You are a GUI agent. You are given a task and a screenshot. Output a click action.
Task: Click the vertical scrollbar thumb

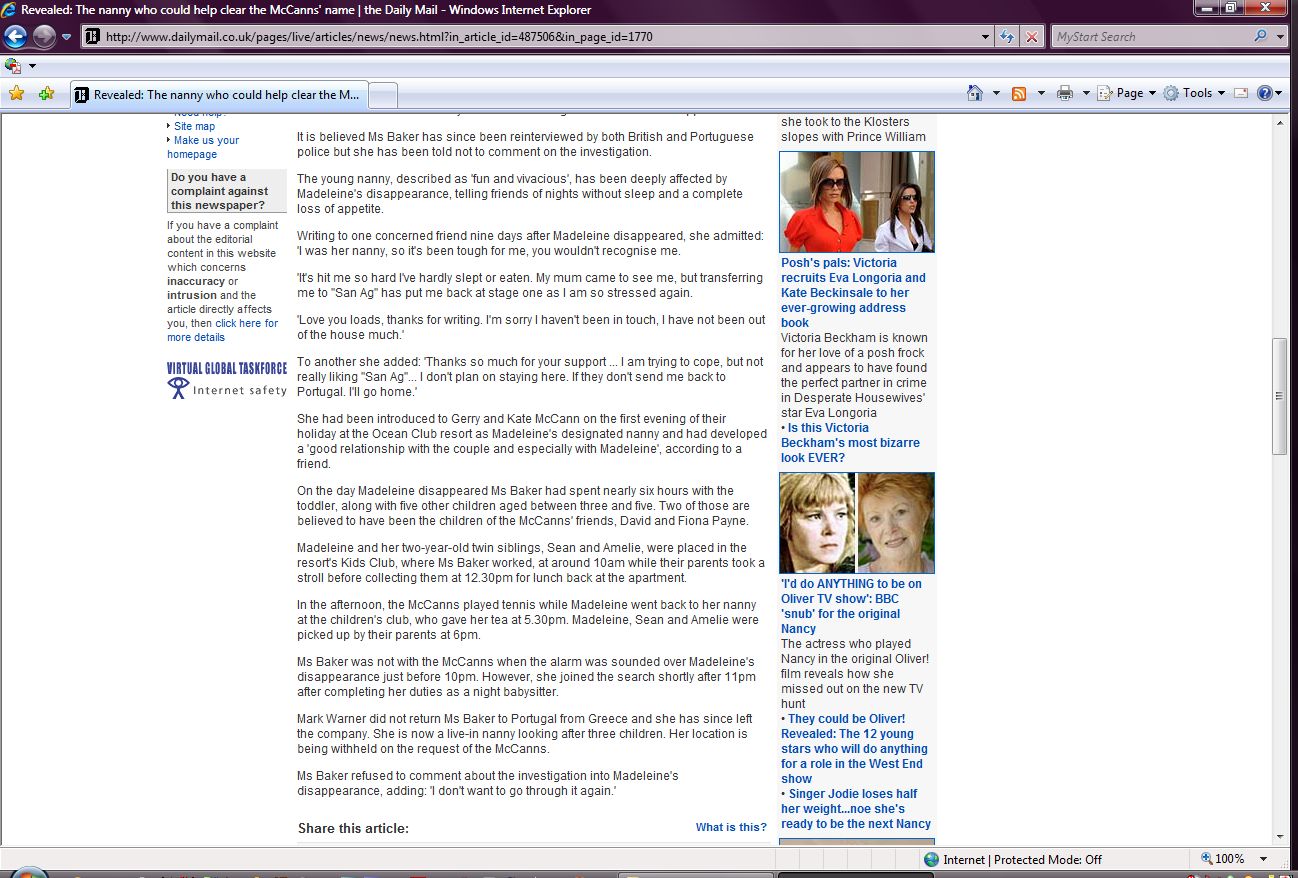point(1278,396)
